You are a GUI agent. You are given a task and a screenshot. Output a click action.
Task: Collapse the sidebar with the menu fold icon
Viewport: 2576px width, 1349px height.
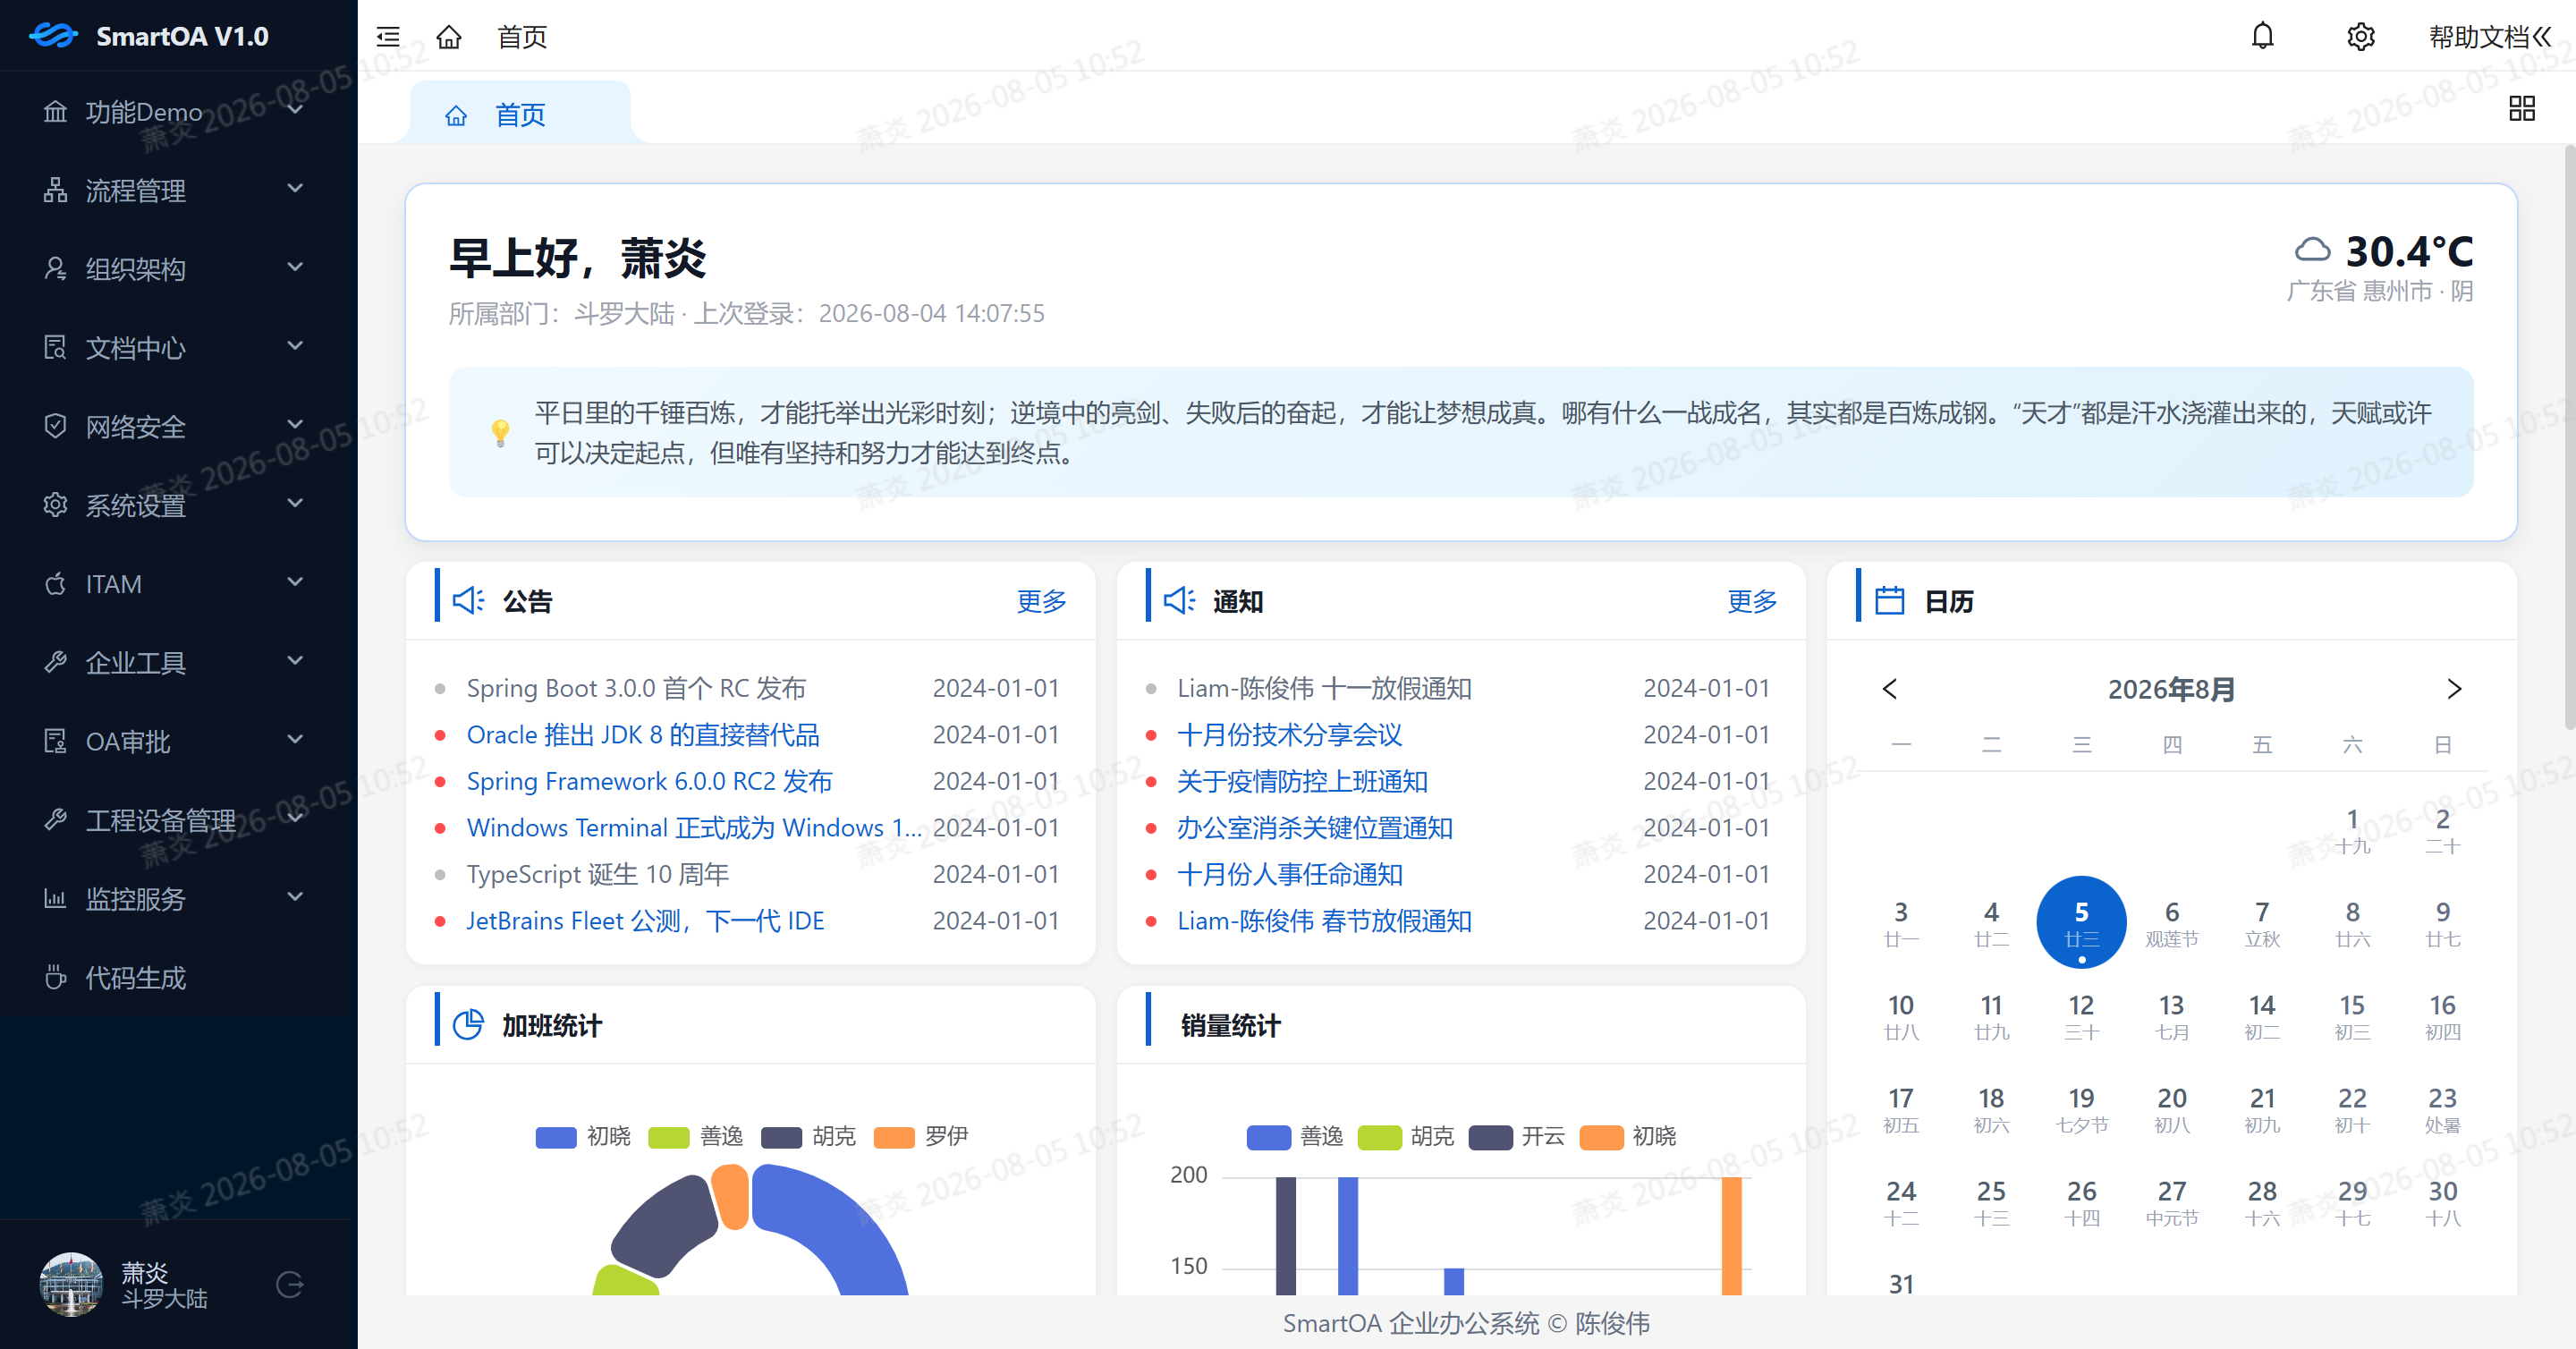(x=388, y=37)
